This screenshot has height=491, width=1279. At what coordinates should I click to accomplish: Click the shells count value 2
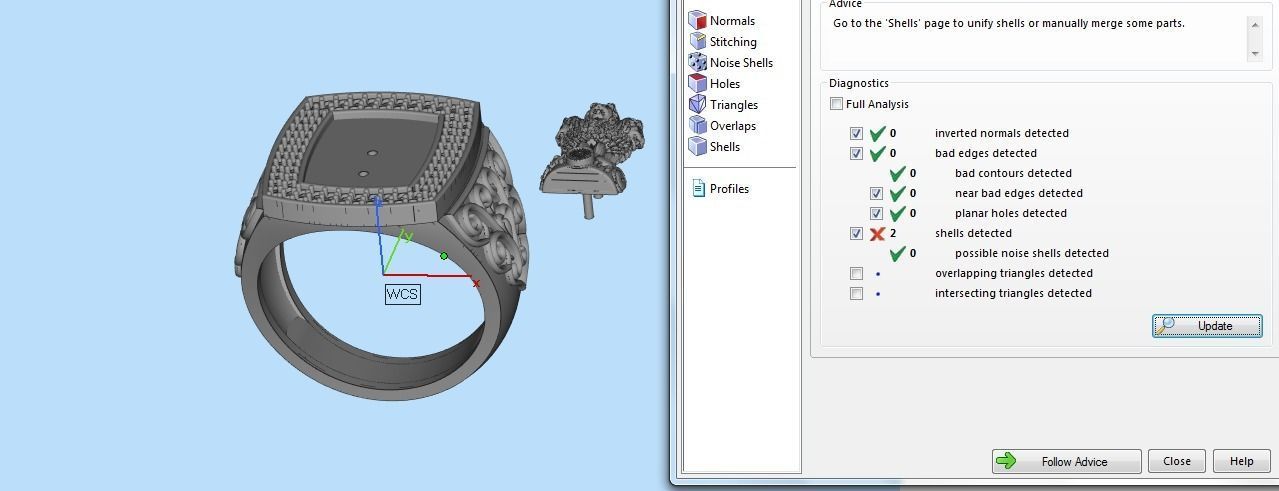click(893, 233)
